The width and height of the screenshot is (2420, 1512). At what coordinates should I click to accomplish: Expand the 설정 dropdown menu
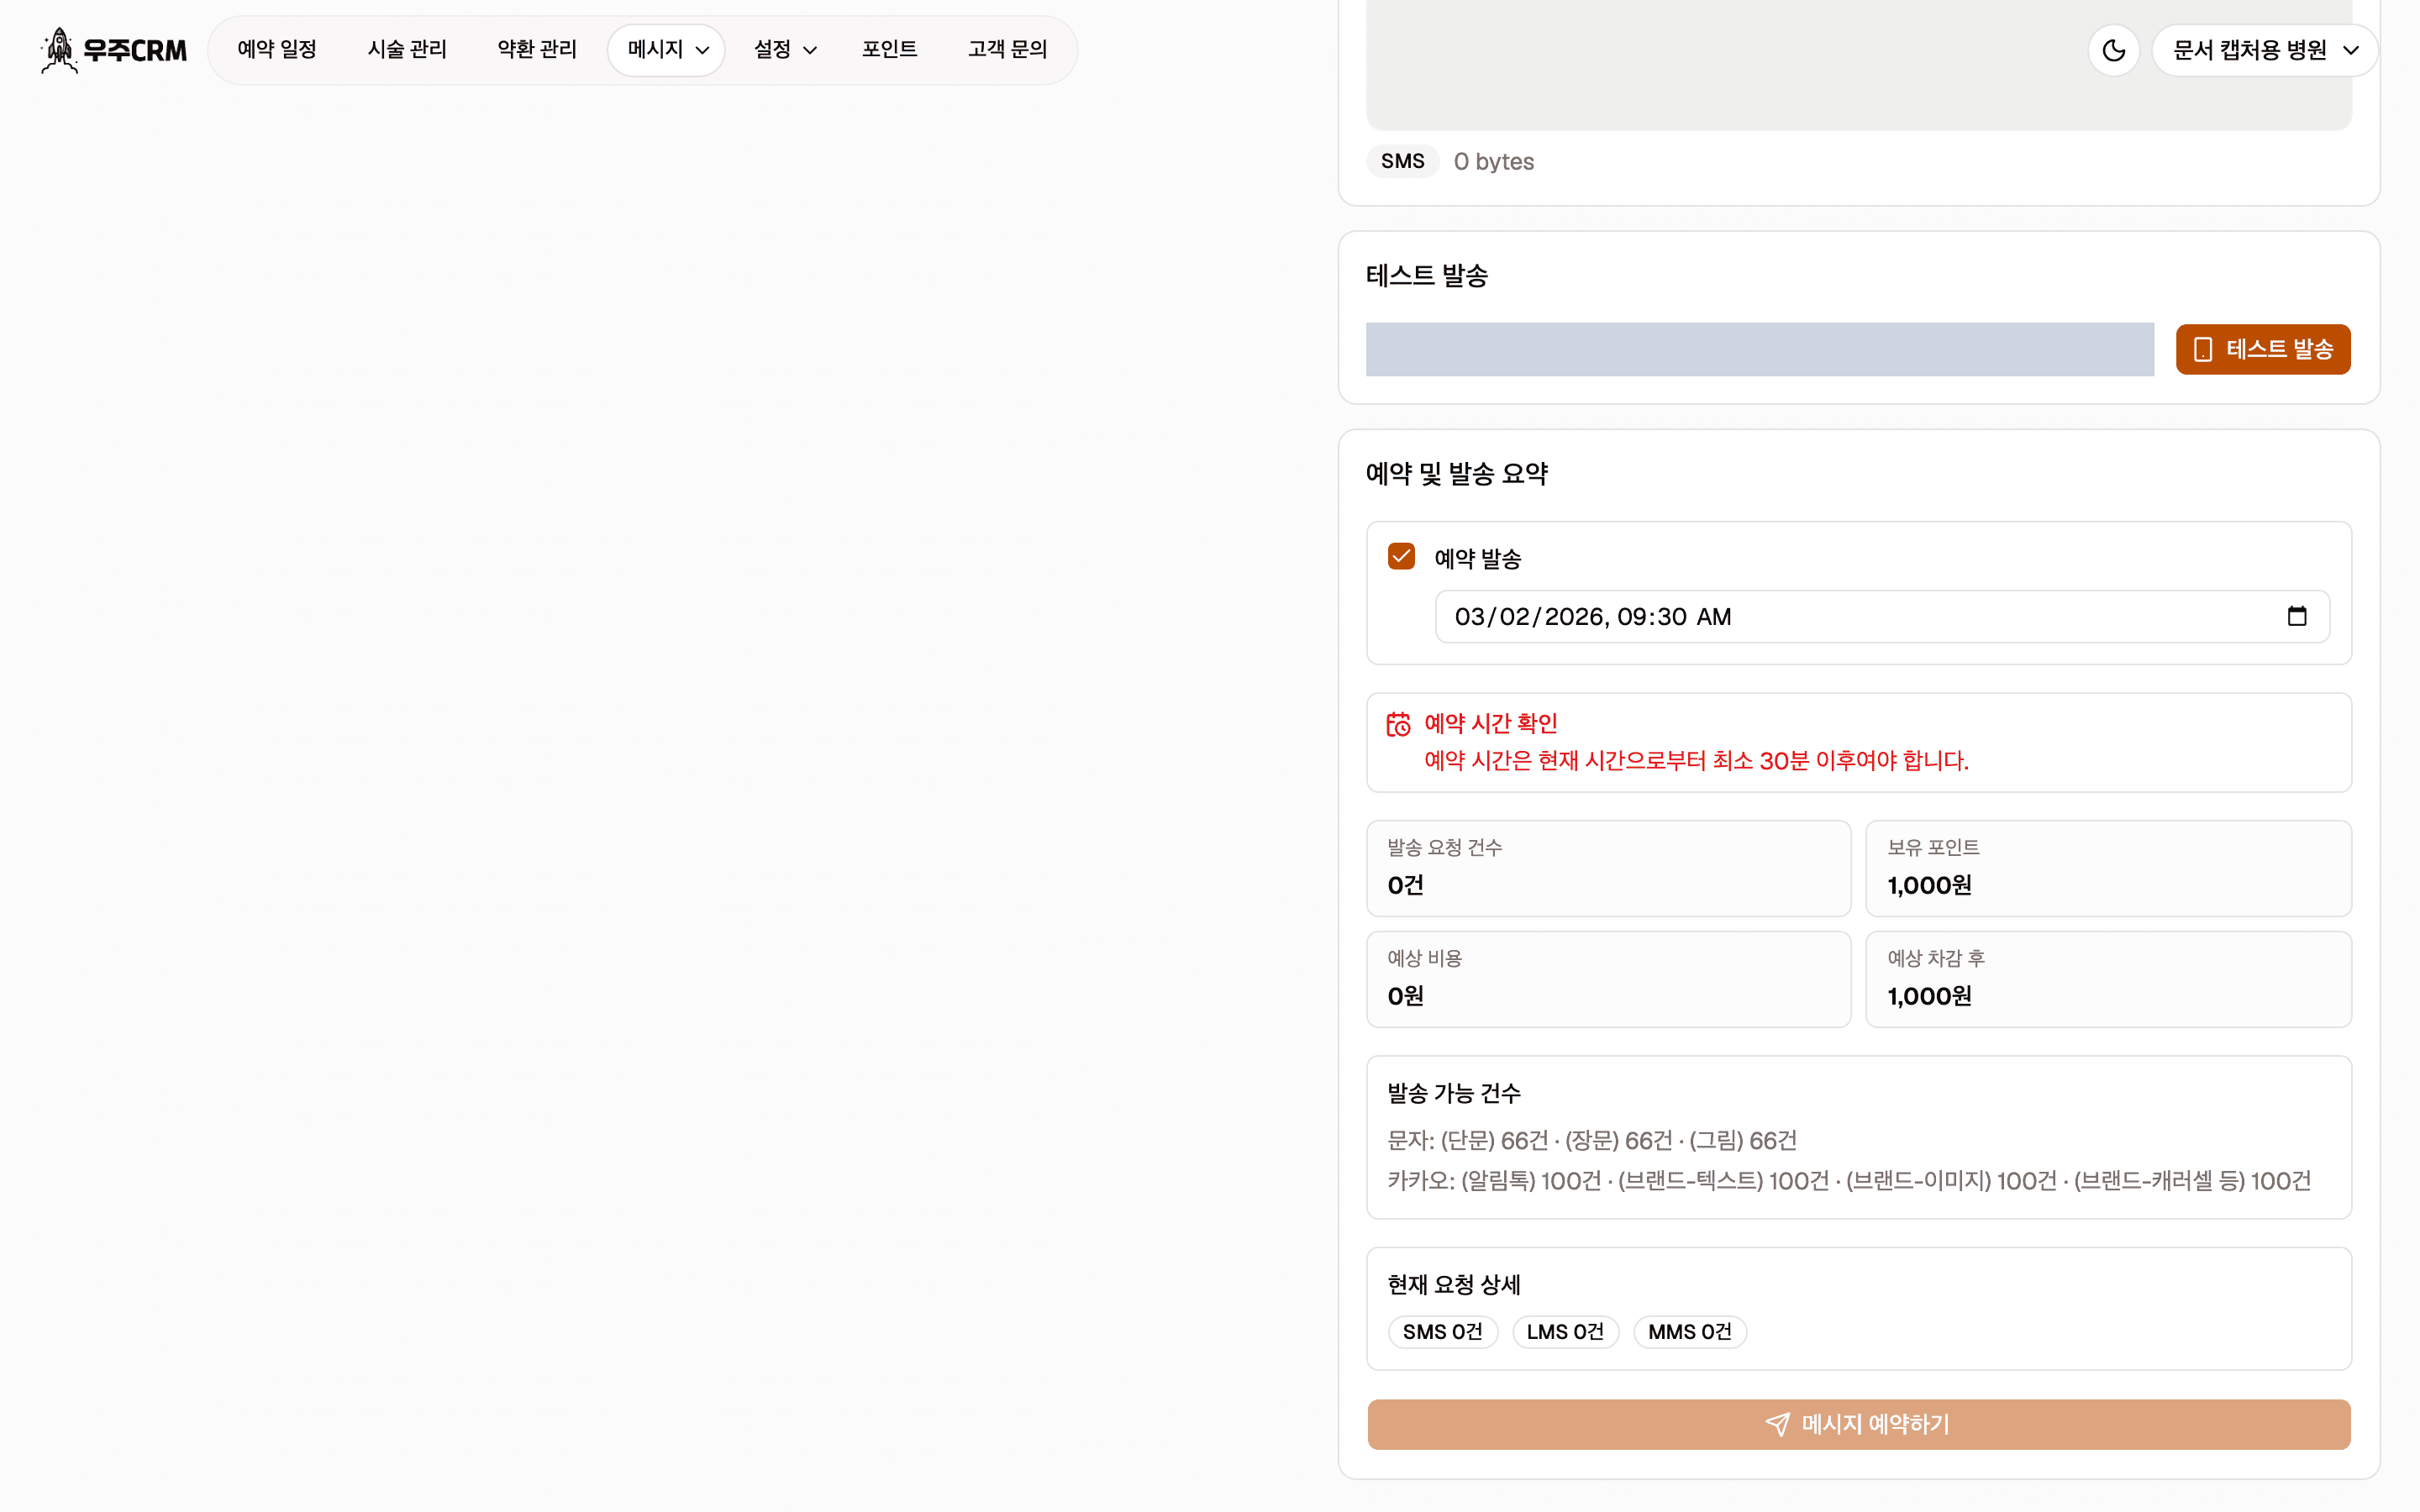pos(785,50)
